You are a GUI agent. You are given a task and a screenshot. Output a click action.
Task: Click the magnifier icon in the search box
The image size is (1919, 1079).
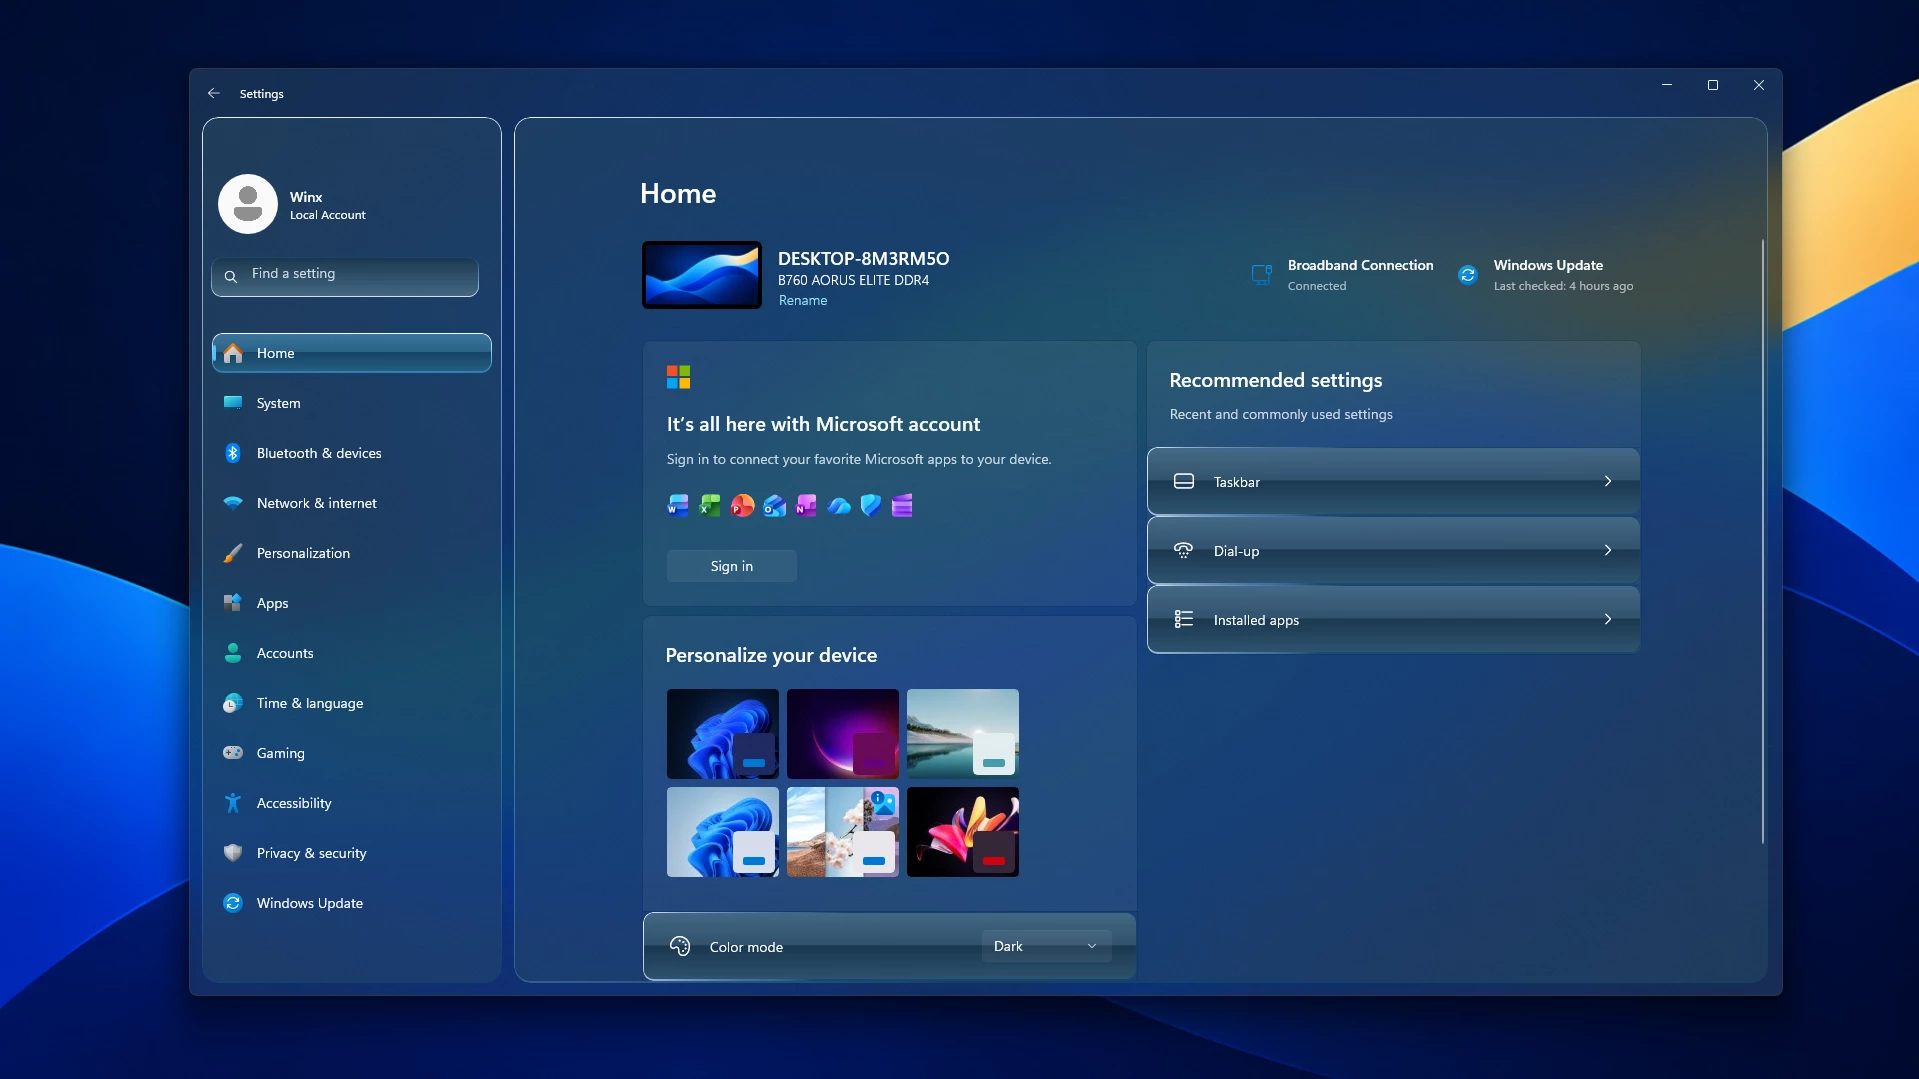[231, 276]
